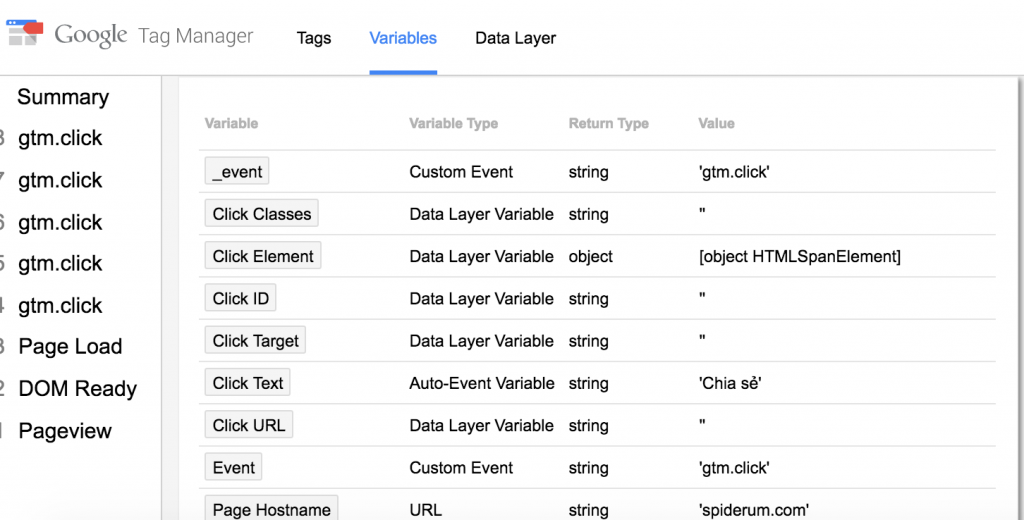The image size is (1024, 520).
Task: Open the Data Layer tab
Action: pos(515,38)
